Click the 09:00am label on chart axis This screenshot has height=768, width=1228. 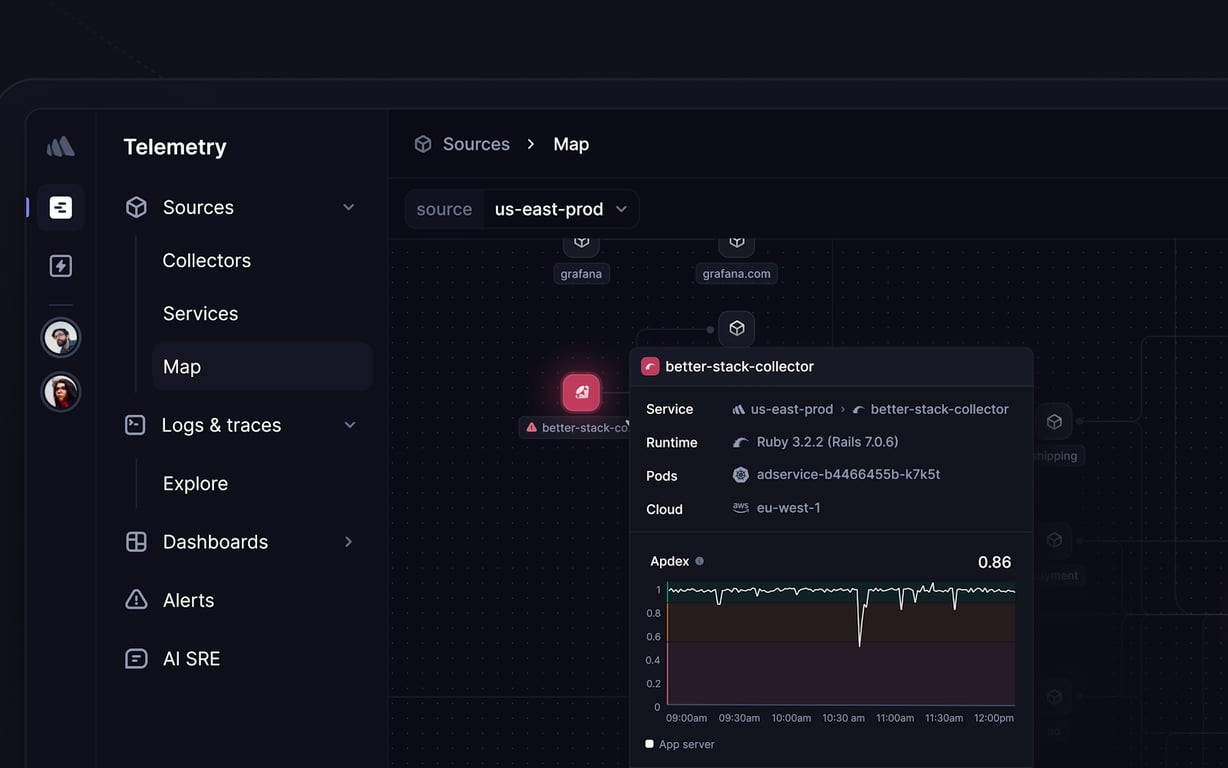tap(687, 718)
